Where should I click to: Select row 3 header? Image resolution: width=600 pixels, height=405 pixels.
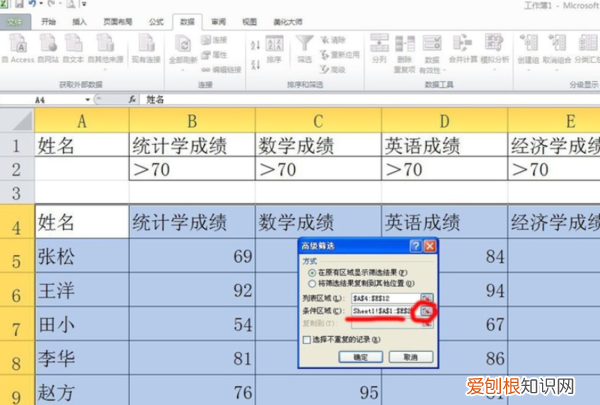[16, 193]
